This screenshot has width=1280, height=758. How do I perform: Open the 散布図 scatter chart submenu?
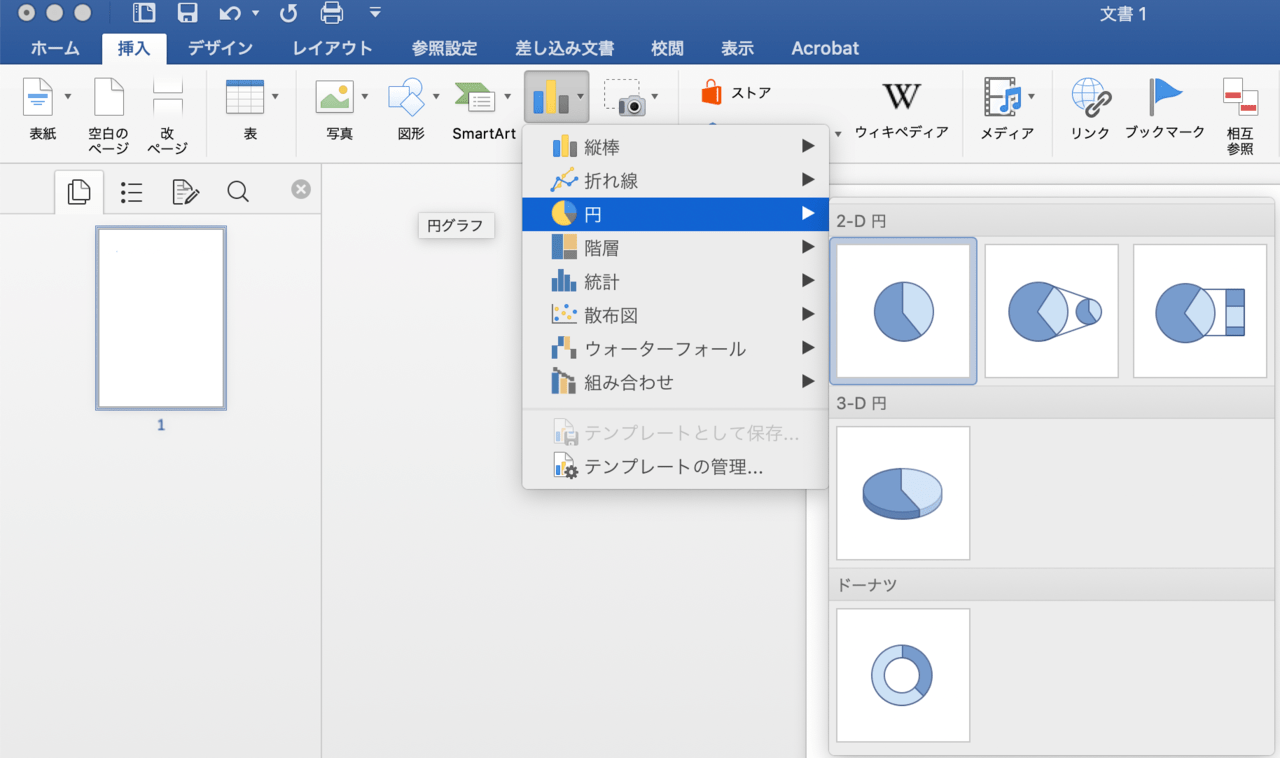675,315
